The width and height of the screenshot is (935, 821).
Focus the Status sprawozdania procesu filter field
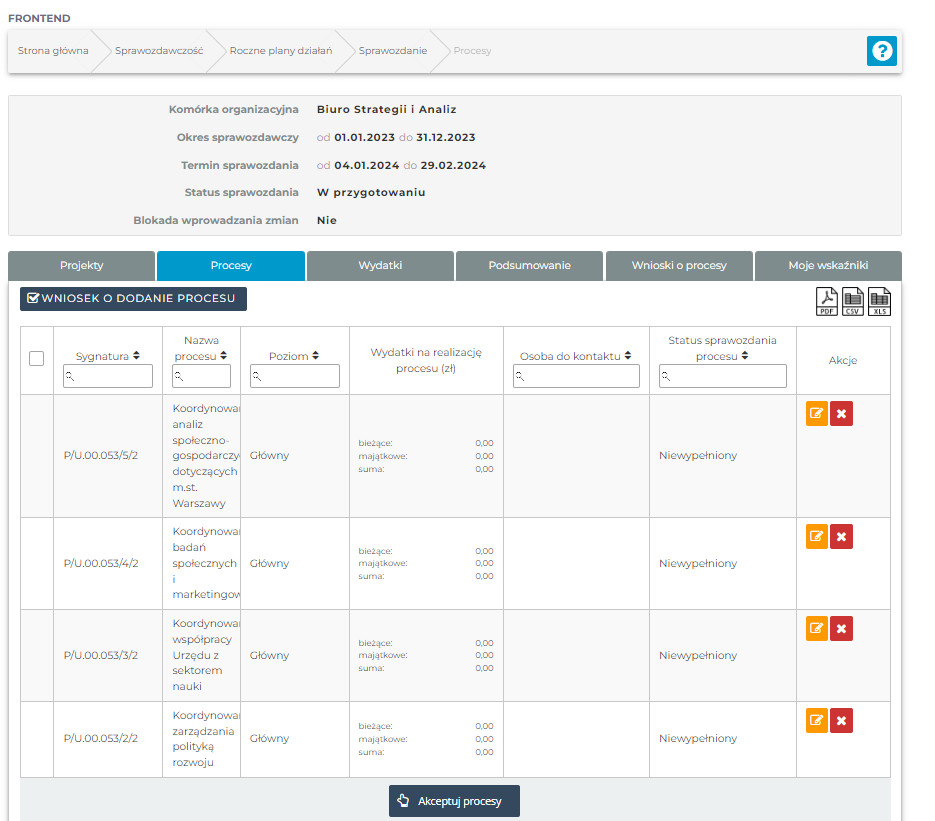(722, 376)
